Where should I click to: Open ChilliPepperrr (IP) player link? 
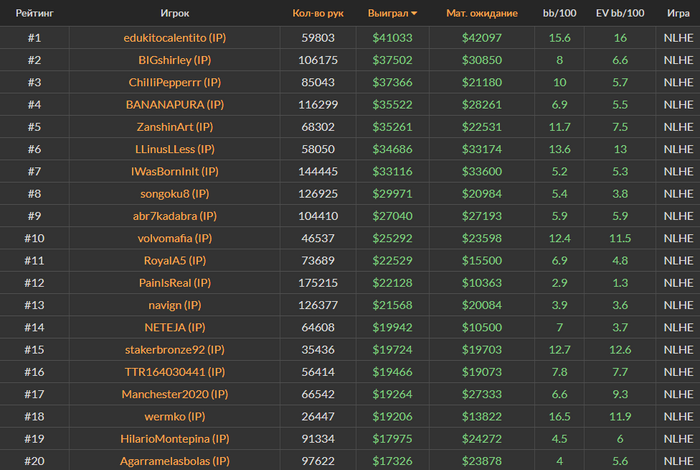coord(175,82)
